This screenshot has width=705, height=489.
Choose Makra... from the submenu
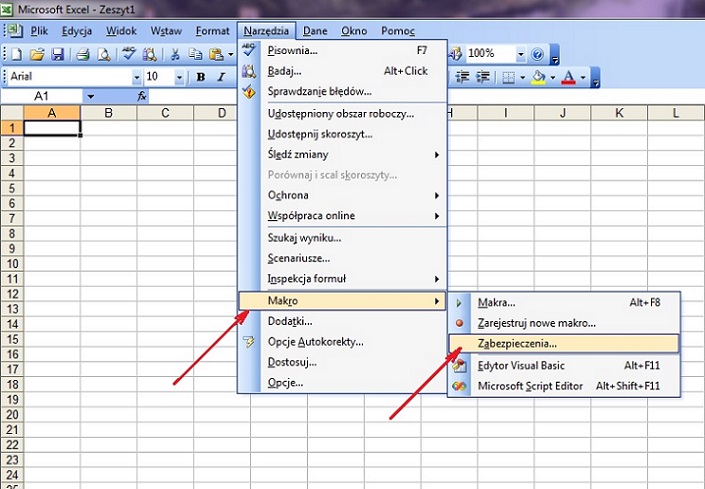pyautogui.click(x=563, y=302)
